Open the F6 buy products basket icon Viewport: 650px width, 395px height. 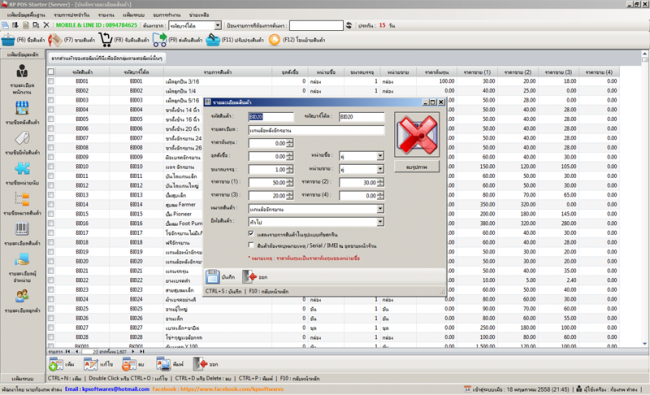(8, 40)
